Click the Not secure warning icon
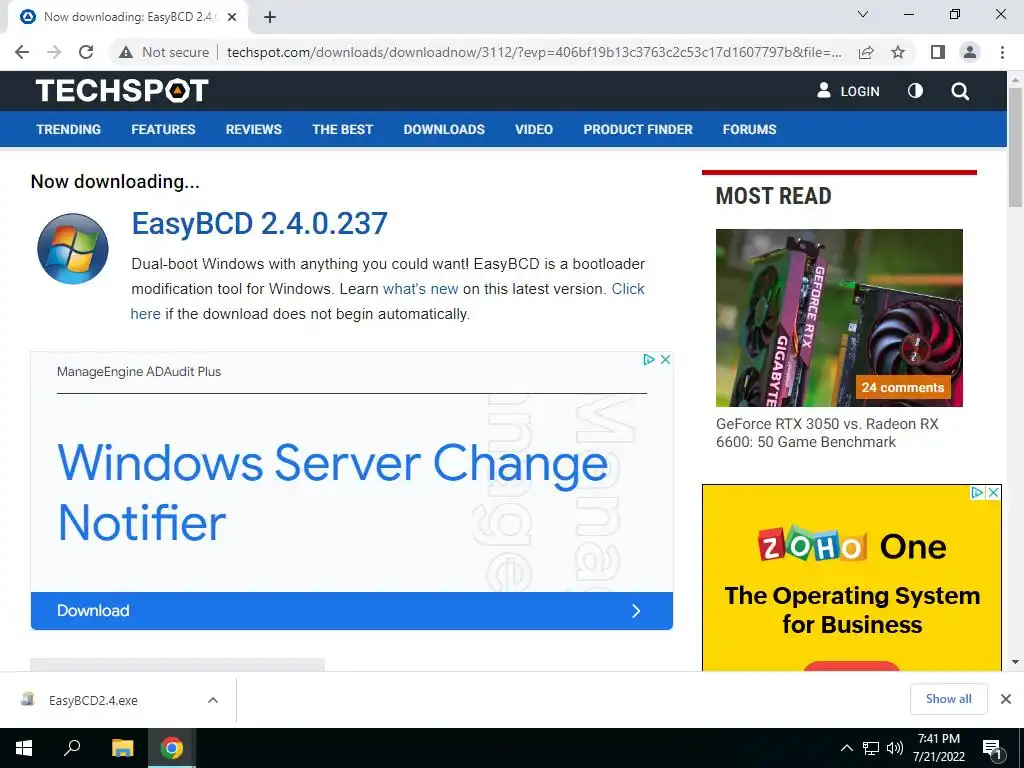 tap(126, 52)
